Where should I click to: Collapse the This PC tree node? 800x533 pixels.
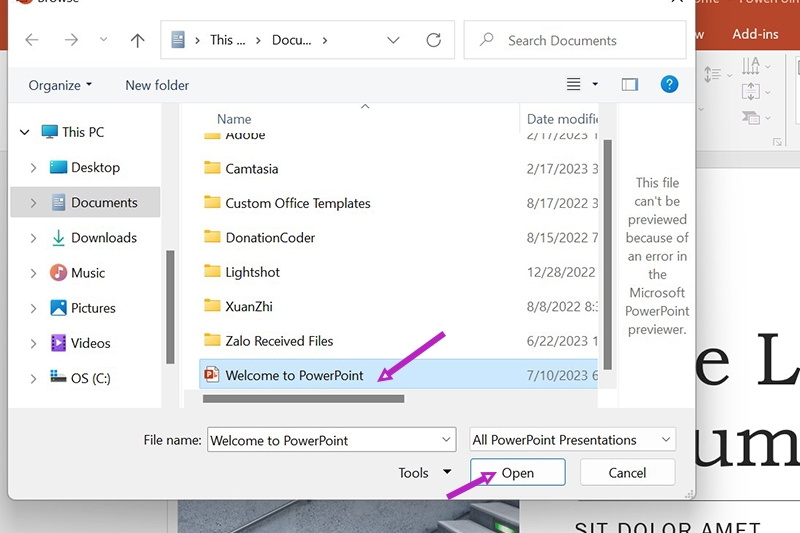click(24, 133)
